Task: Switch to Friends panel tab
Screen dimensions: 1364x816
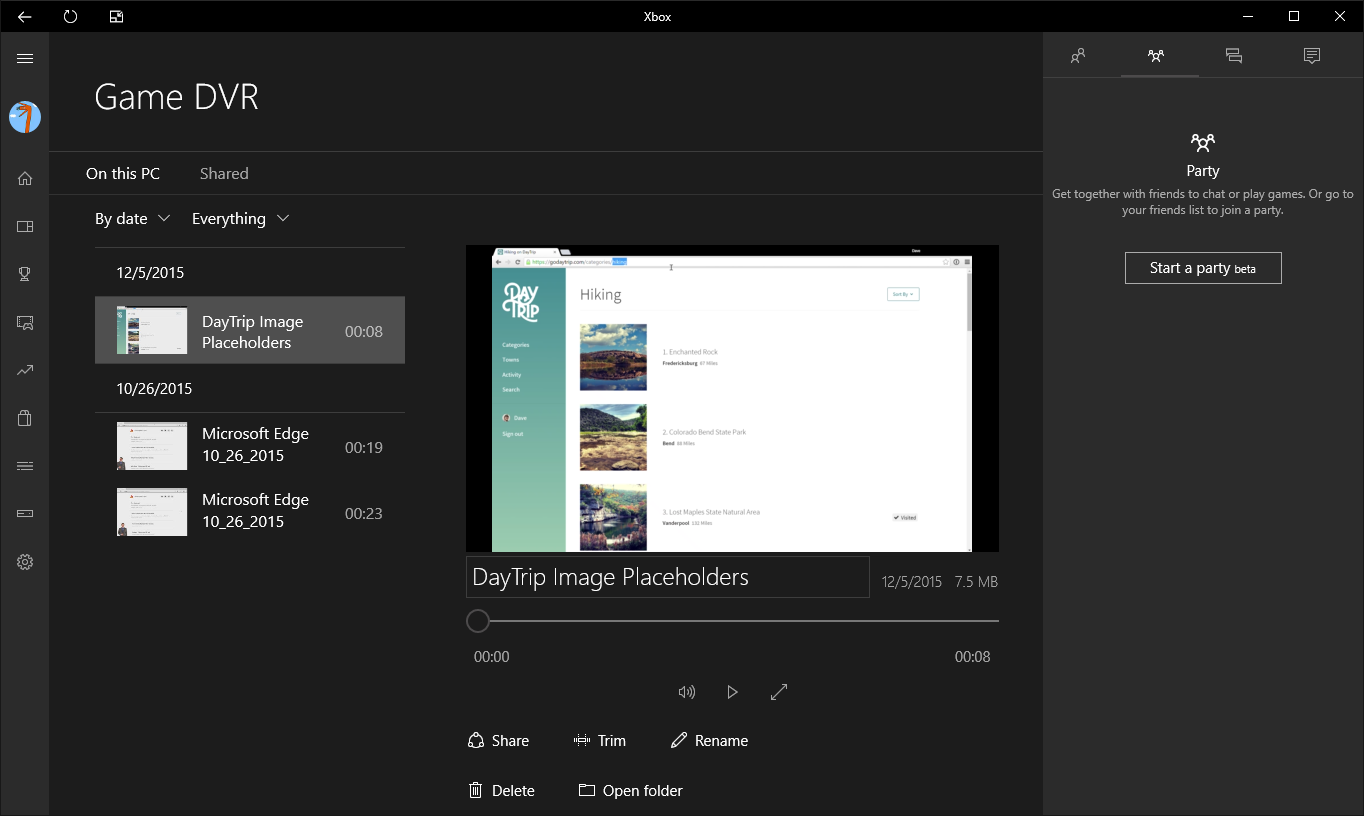Action: tap(1078, 56)
